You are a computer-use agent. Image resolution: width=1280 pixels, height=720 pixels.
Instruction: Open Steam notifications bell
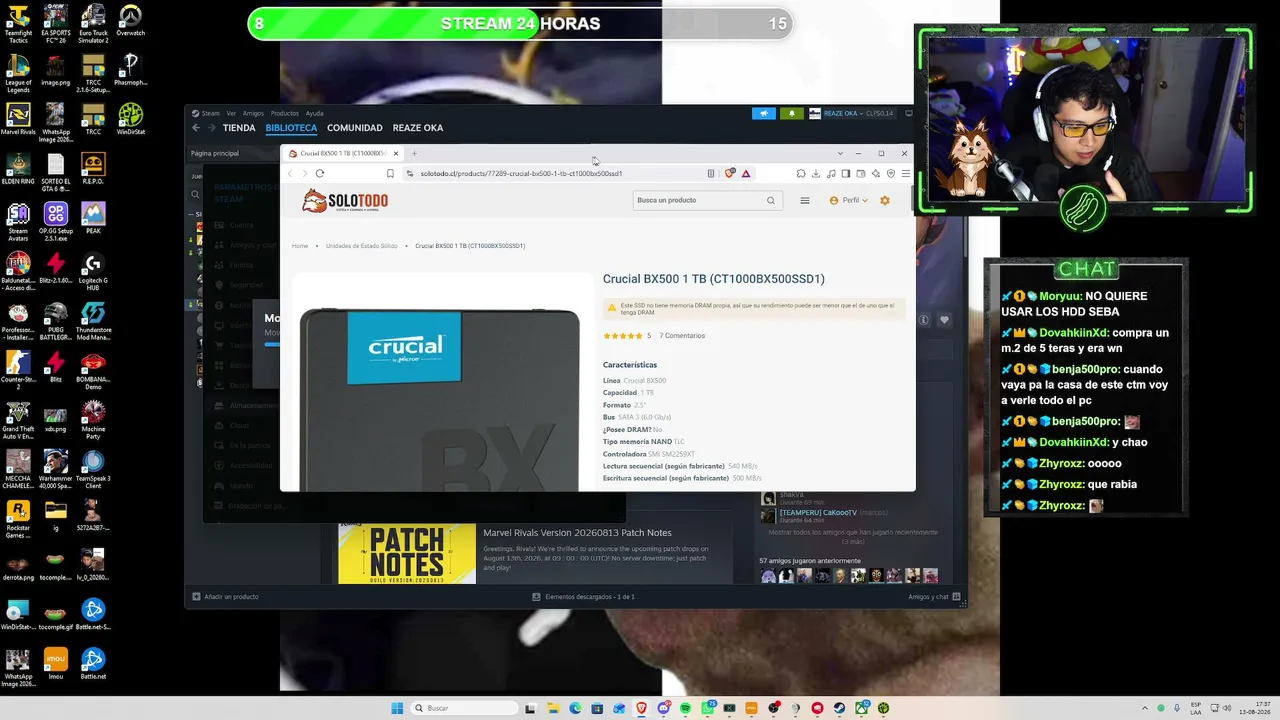(792, 113)
